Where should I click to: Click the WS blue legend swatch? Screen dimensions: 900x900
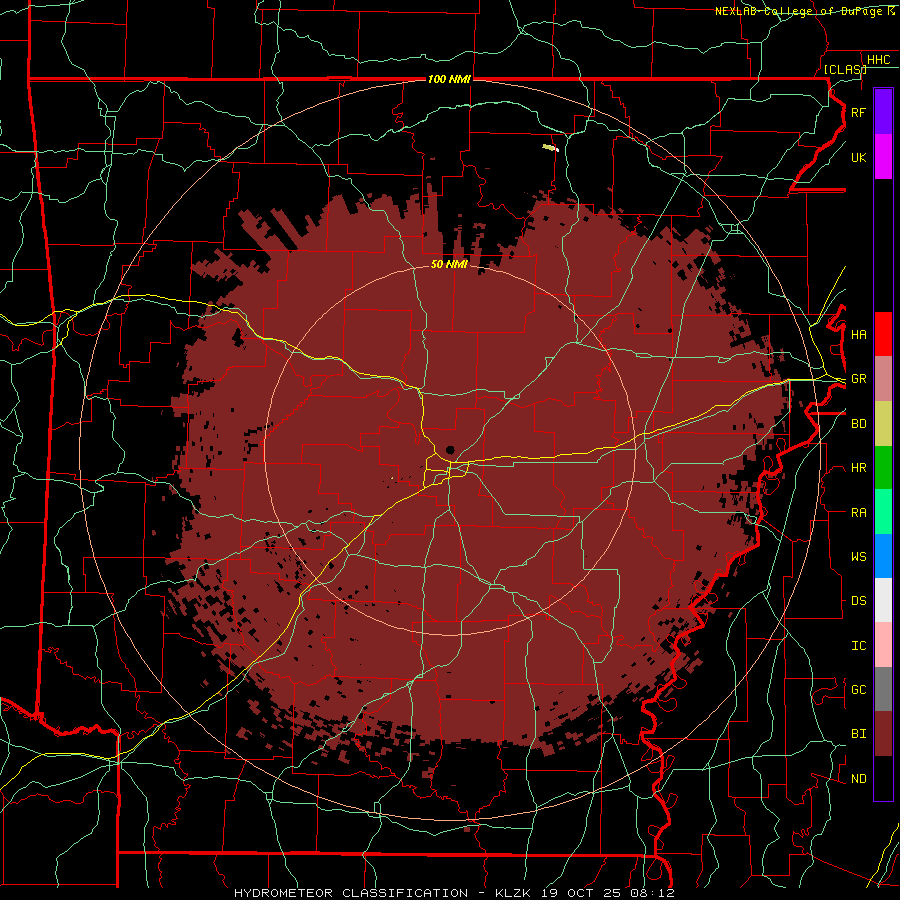coord(883,556)
